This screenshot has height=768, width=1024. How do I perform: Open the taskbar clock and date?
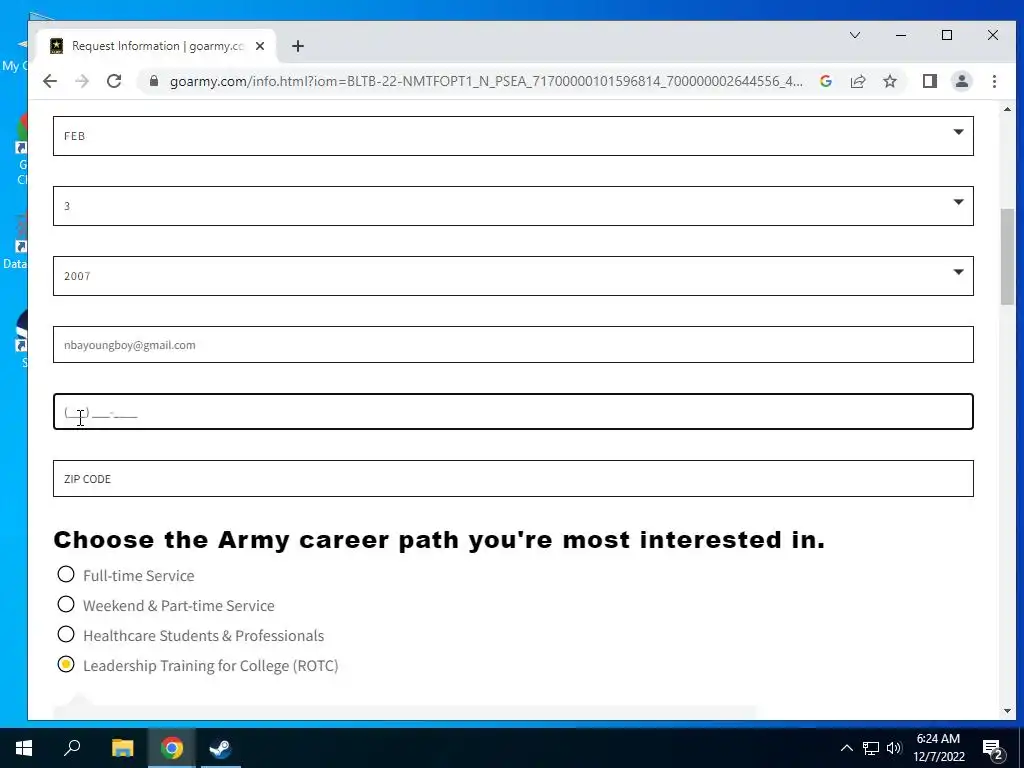pos(938,748)
